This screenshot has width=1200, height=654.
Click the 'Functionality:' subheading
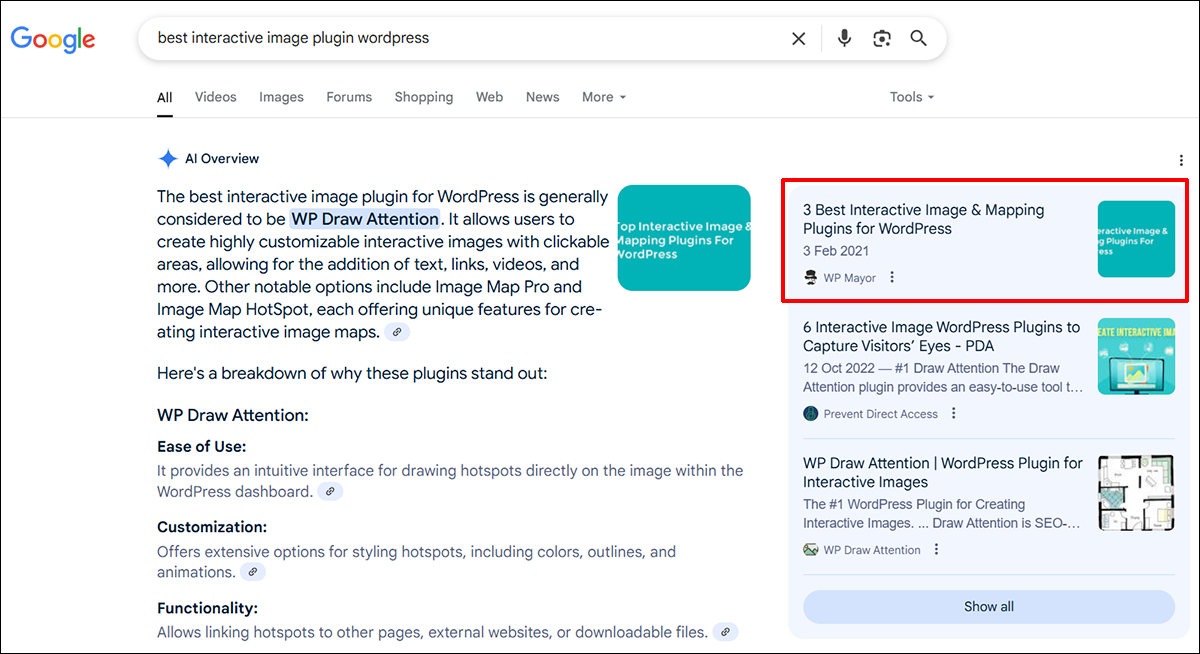(x=207, y=607)
